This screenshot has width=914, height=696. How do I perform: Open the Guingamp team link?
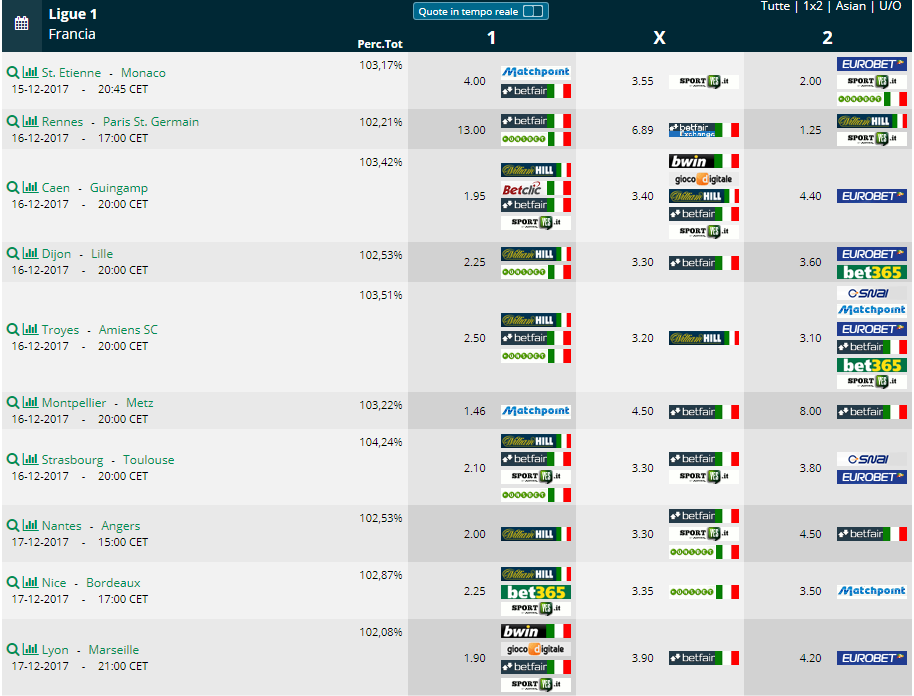point(119,188)
